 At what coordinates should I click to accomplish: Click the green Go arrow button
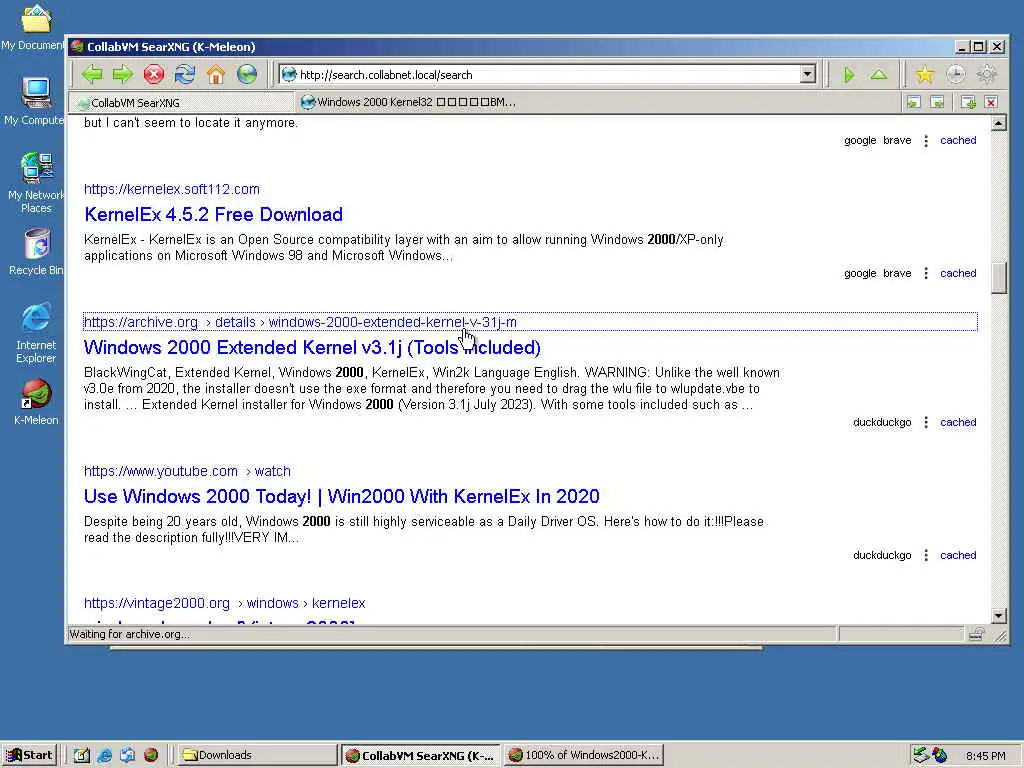(x=848, y=74)
